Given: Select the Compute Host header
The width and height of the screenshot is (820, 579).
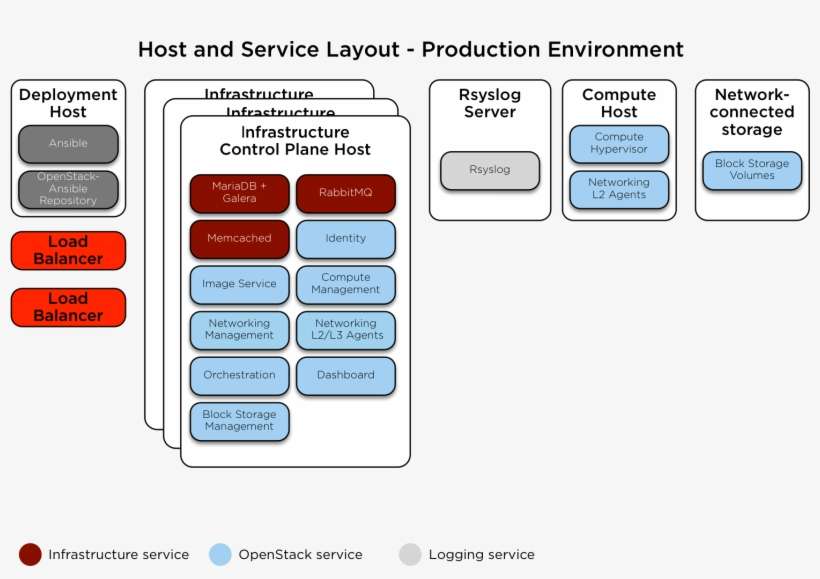Looking at the screenshot, I should point(618,103).
